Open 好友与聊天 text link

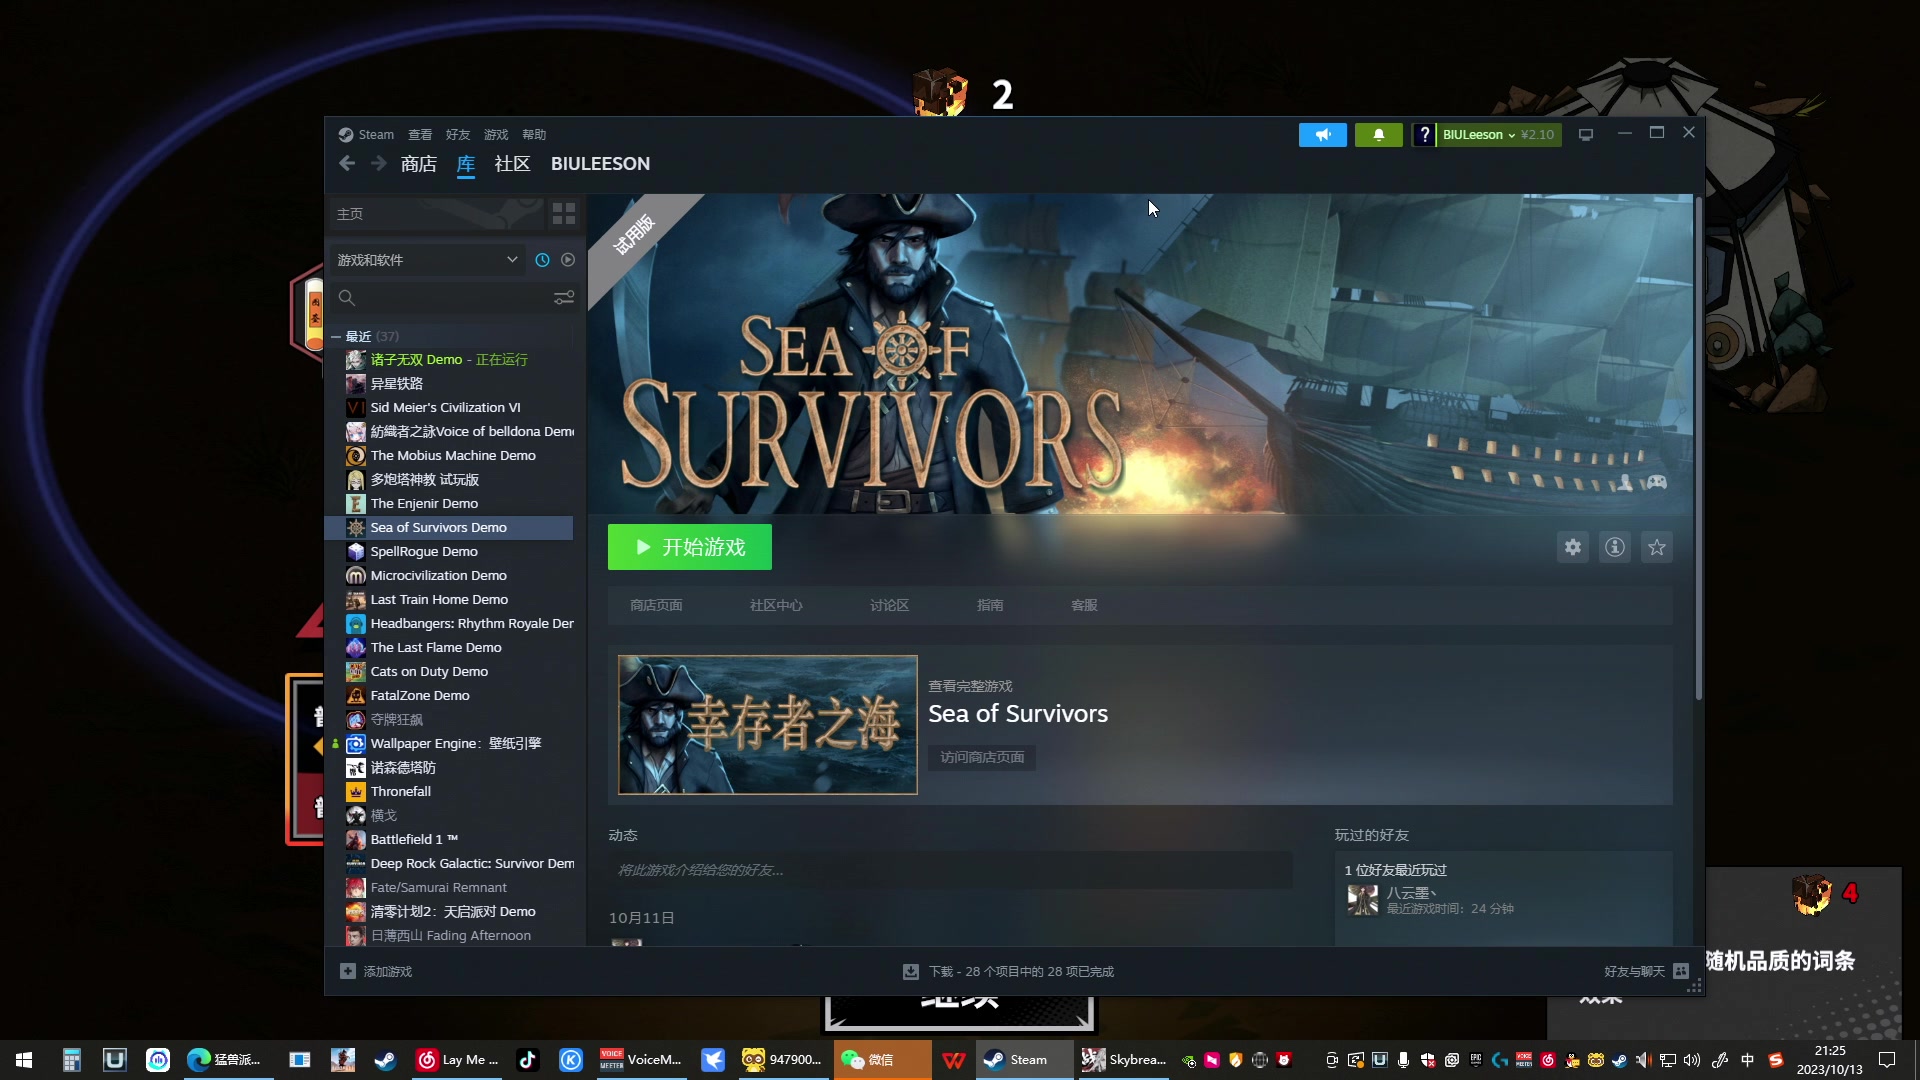coord(1634,972)
